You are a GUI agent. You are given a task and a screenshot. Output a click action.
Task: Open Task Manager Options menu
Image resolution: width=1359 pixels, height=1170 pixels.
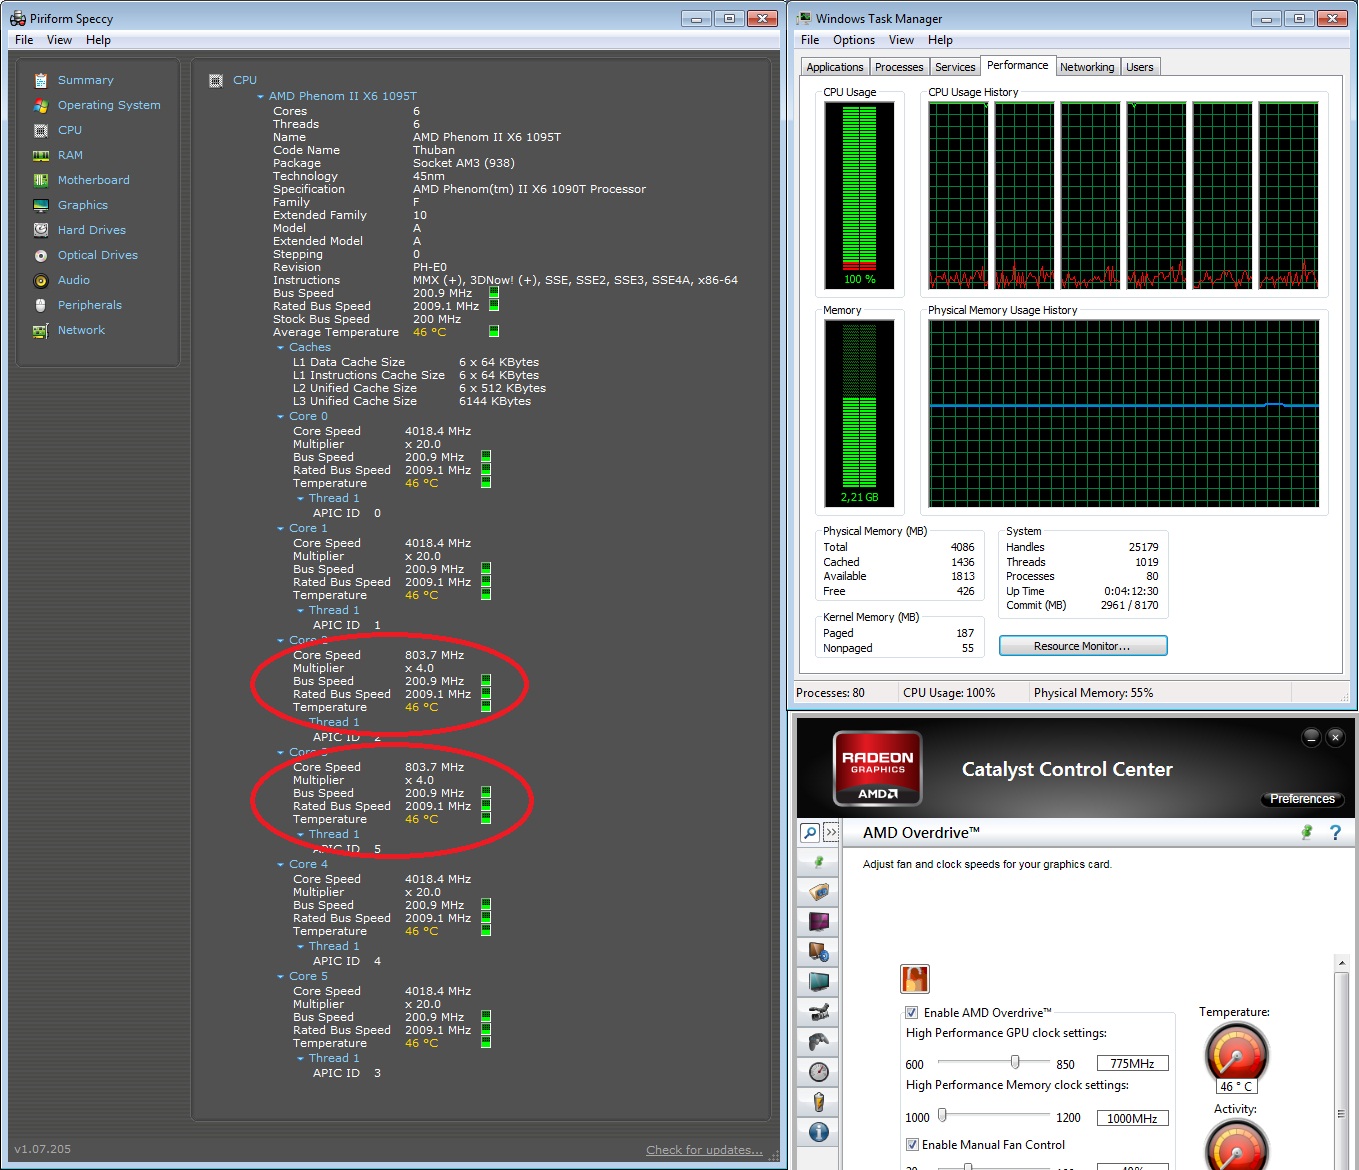pyautogui.click(x=854, y=40)
